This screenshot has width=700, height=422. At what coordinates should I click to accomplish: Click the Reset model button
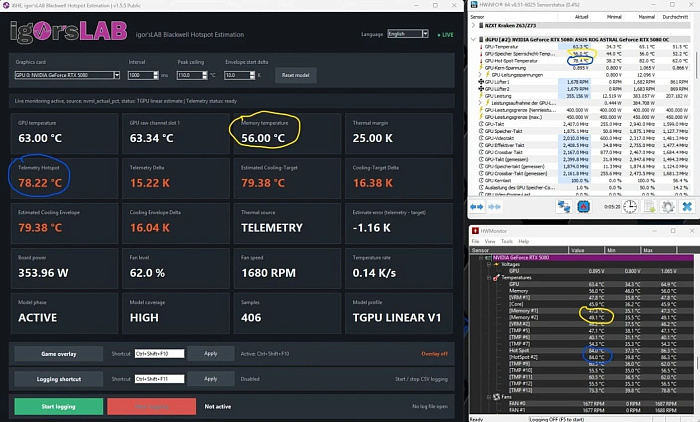tap(296, 75)
